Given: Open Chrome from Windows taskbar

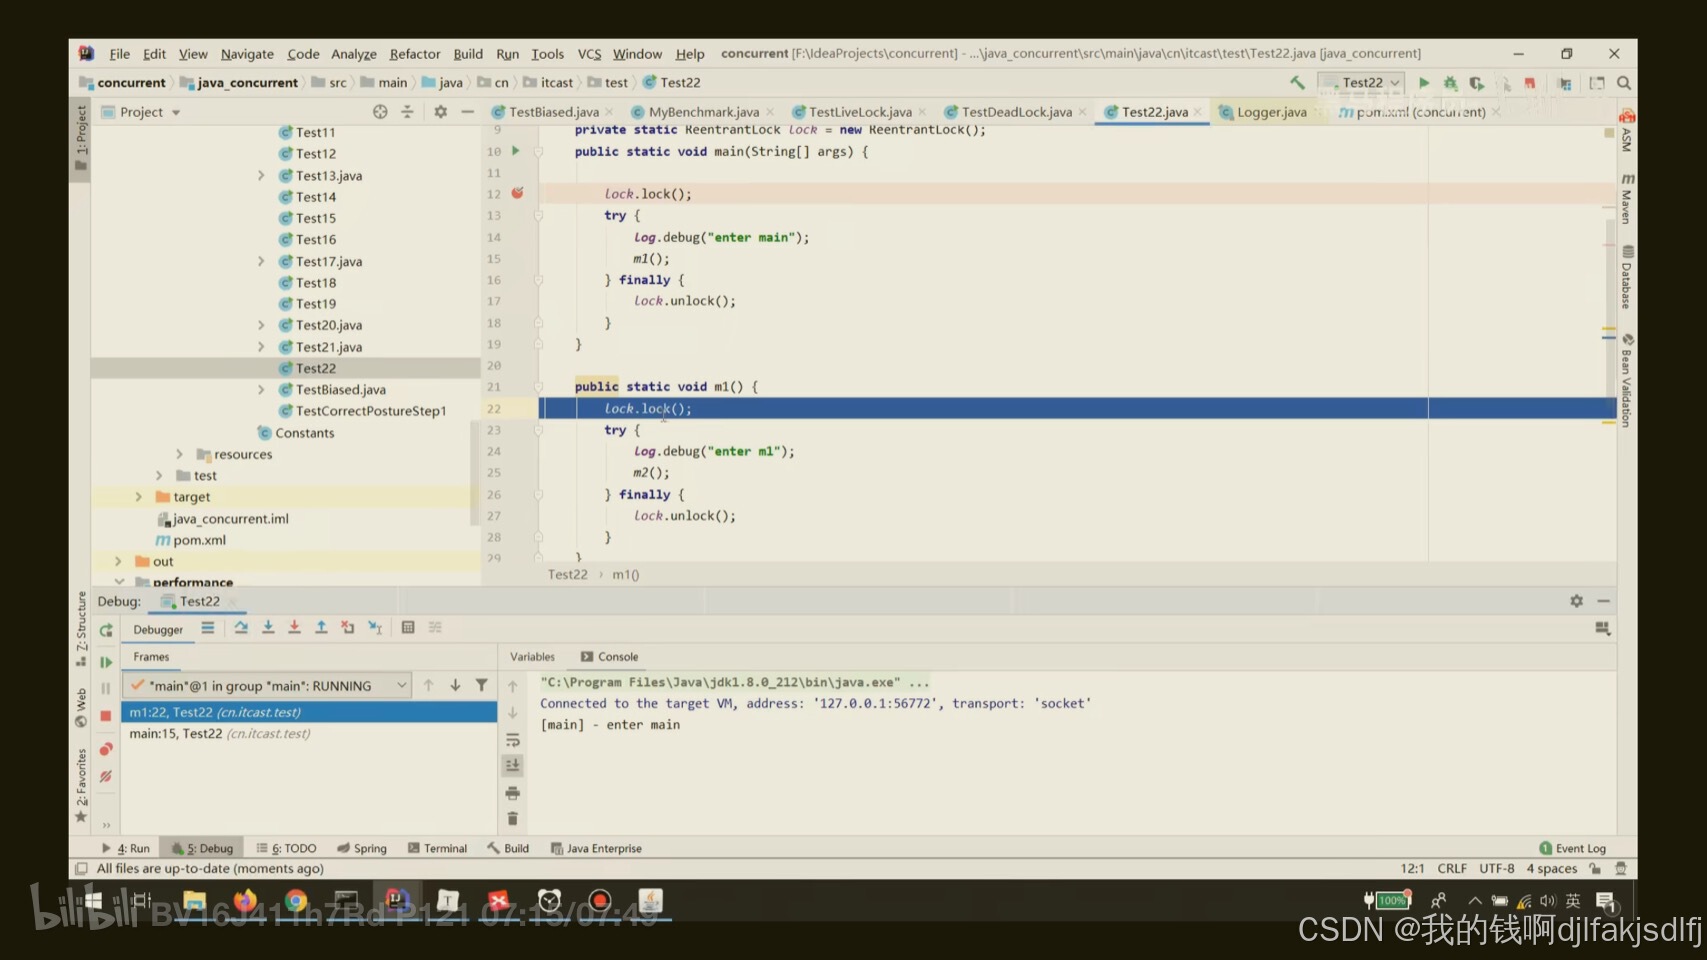Looking at the screenshot, I should pos(295,901).
